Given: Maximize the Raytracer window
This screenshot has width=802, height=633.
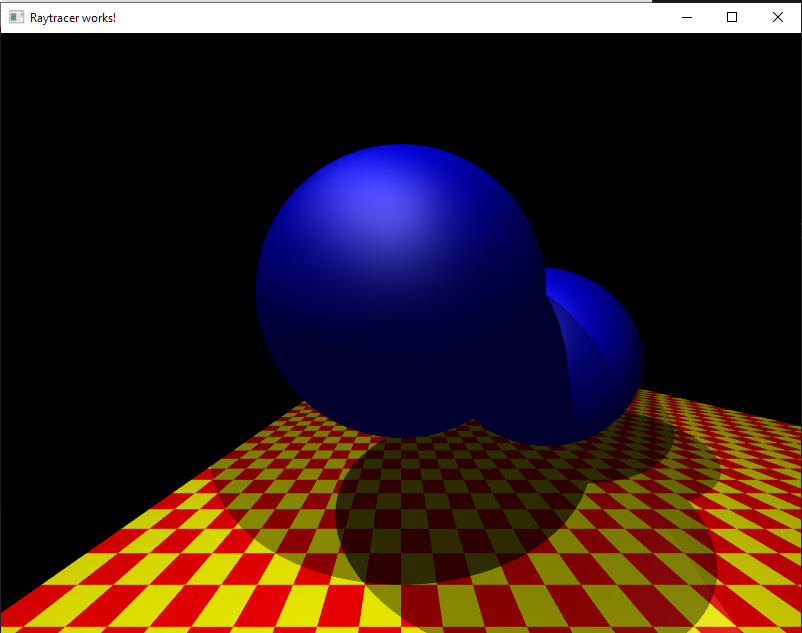Looking at the screenshot, I should pos(731,17).
